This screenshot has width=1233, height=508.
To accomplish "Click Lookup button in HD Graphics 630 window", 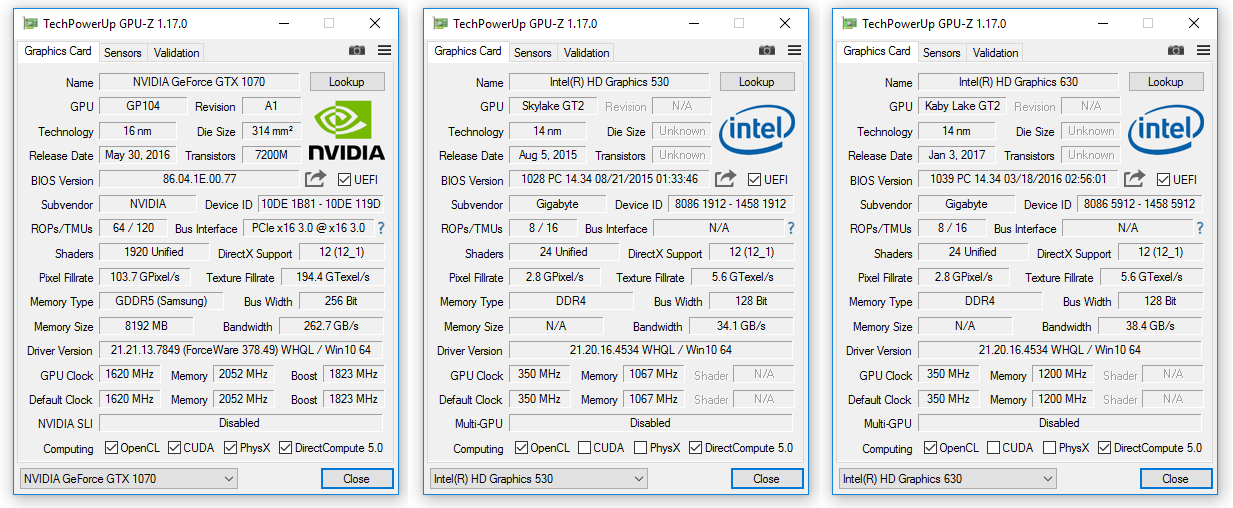I will pos(1166,82).
